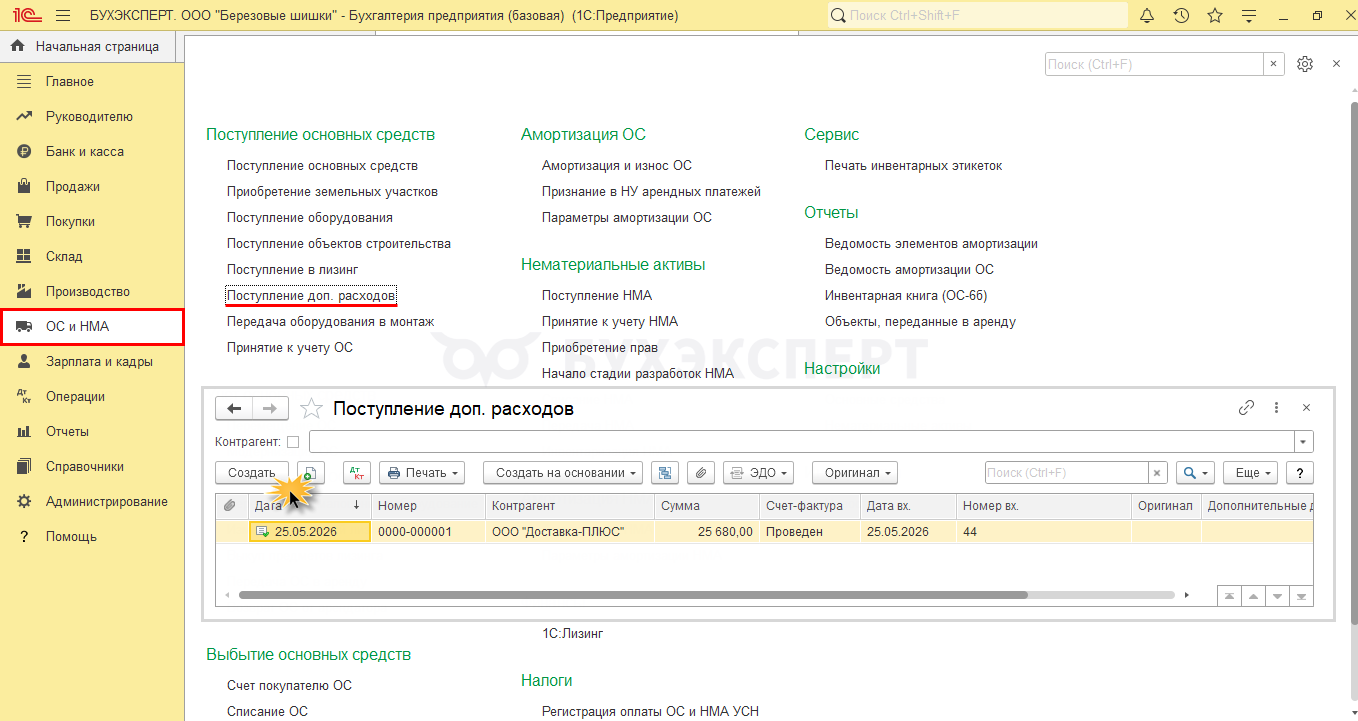Viewport: 1358px width, 721px height.
Task: Open the Оригинал dropdown
Action: point(854,473)
